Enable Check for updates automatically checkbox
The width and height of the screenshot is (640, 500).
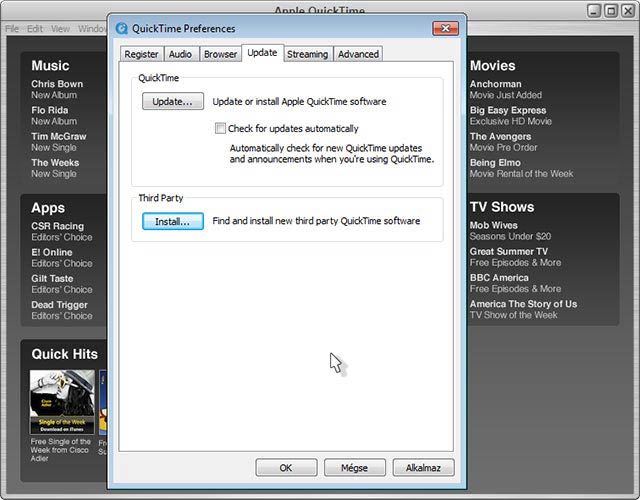coord(220,129)
